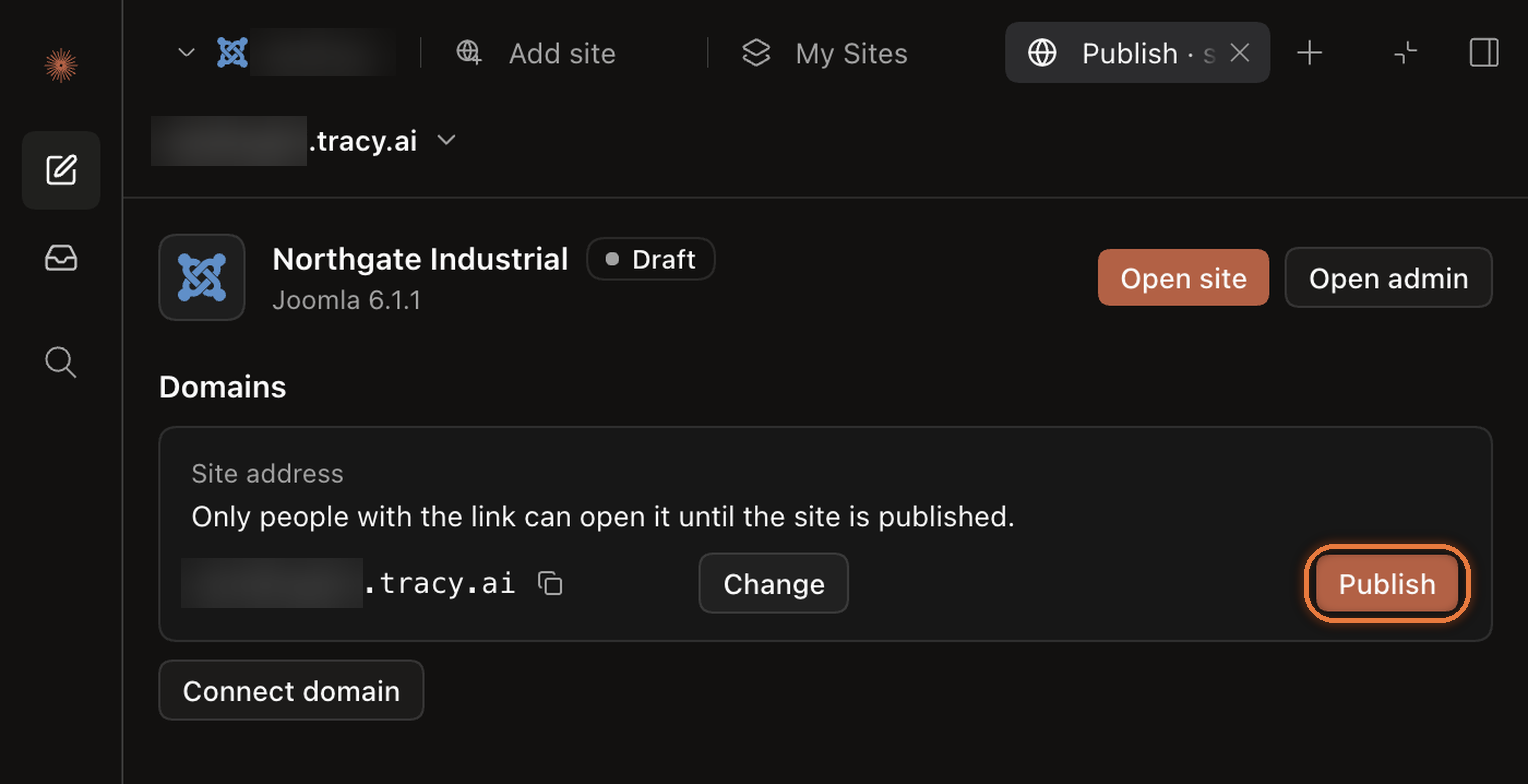Click the search magnifier in the sidebar
Viewport: 1528px width, 784px height.
point(61,362)
